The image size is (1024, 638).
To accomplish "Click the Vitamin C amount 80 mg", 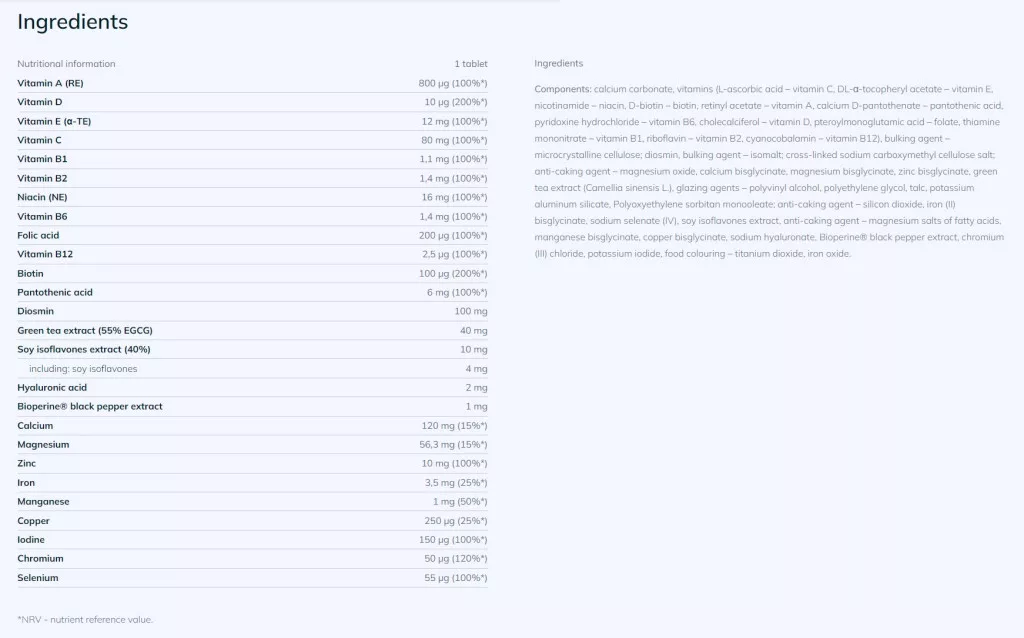I will tap(454, 140).
